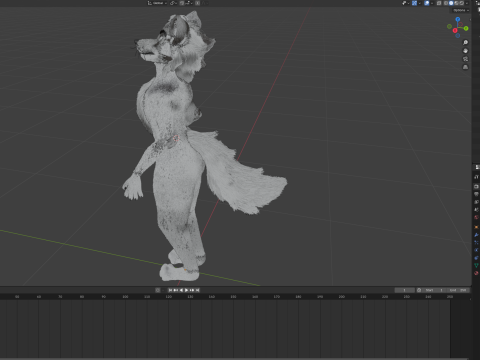480x360 pixels.
Task: Open the Object Constraints properties tab
Action: tap(476, 258)
